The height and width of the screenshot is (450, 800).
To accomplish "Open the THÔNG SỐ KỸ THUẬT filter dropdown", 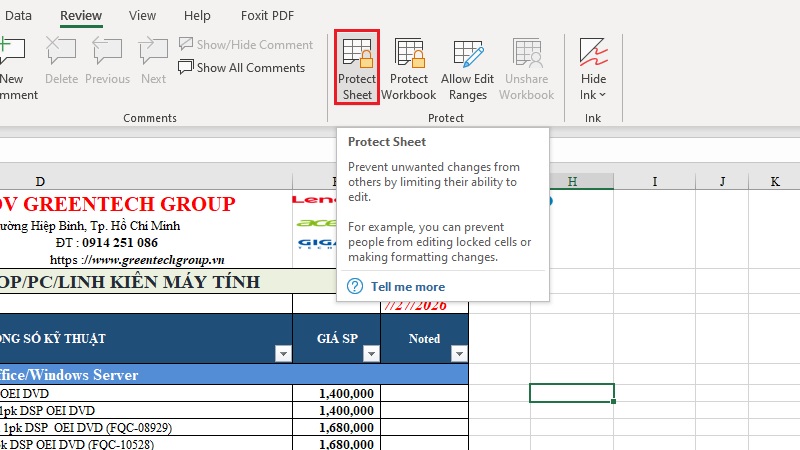I will (x=283, y=353).
